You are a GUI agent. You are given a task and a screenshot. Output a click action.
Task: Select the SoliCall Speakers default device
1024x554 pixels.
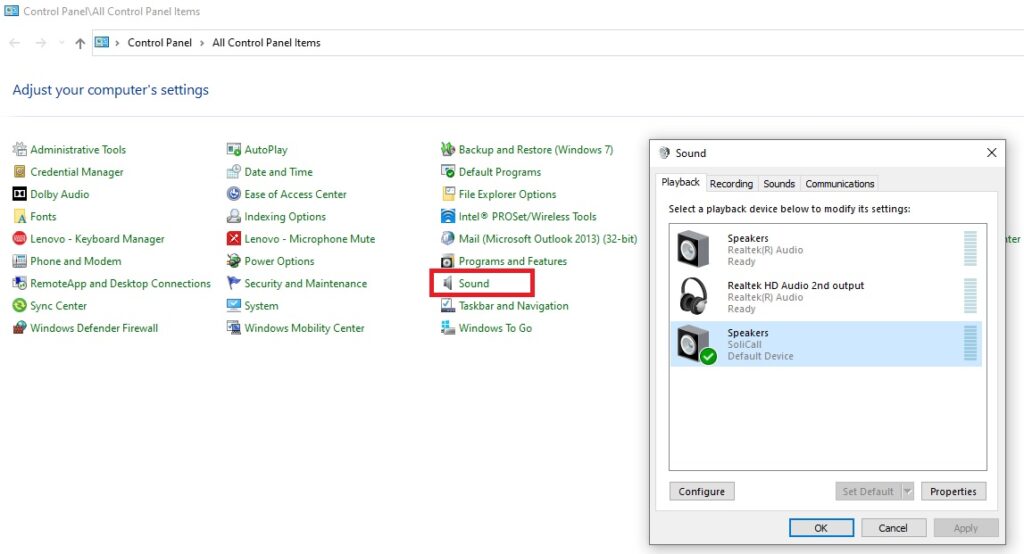pos(825,344)
